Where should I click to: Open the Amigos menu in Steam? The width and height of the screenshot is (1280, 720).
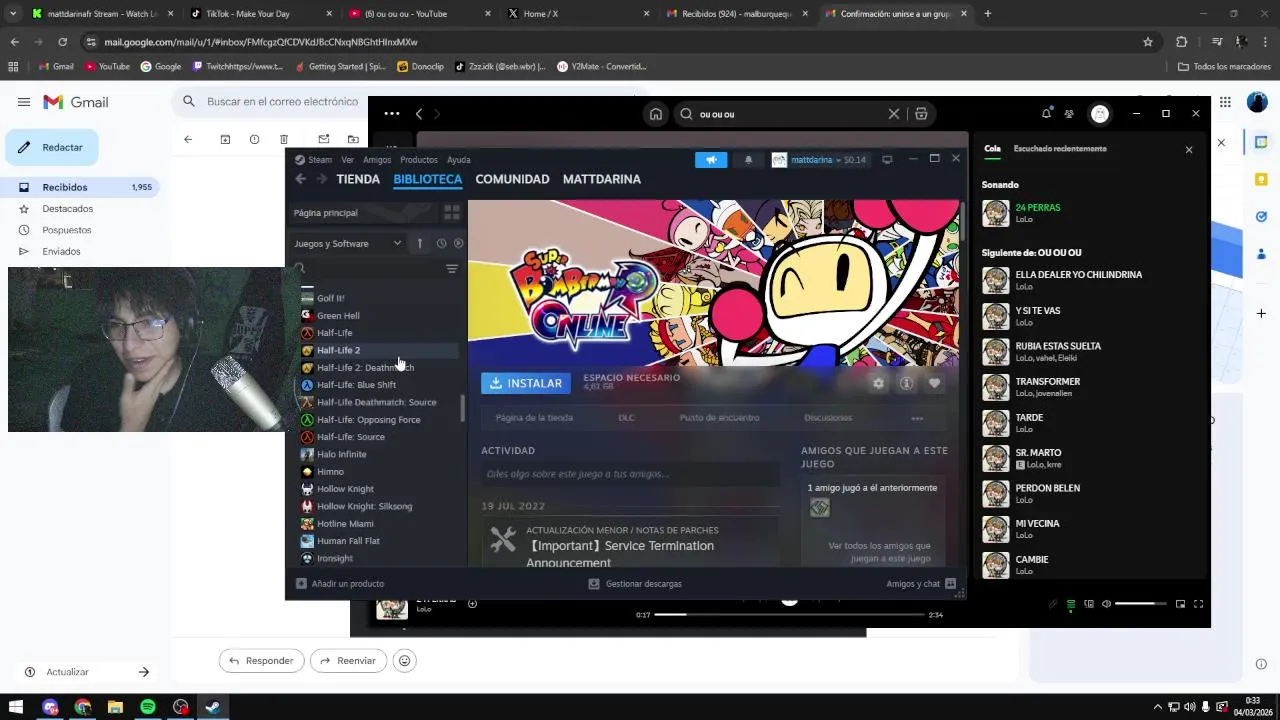377,160
